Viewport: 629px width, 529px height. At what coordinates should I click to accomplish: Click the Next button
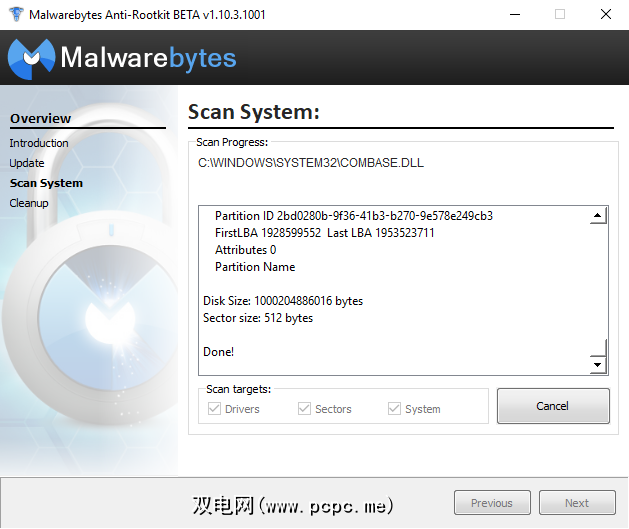[577, 503]
